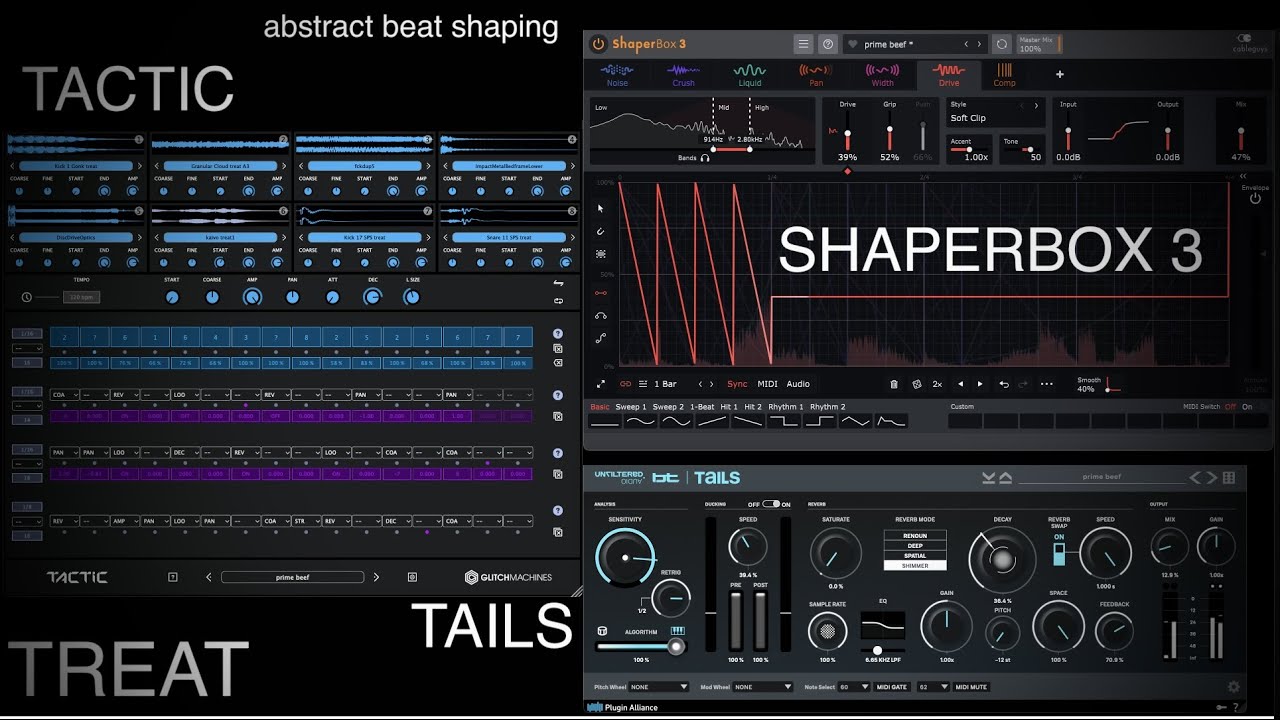1280x720 pixels.
Task: Select Sync trigger mode
Action: point(737,384)
